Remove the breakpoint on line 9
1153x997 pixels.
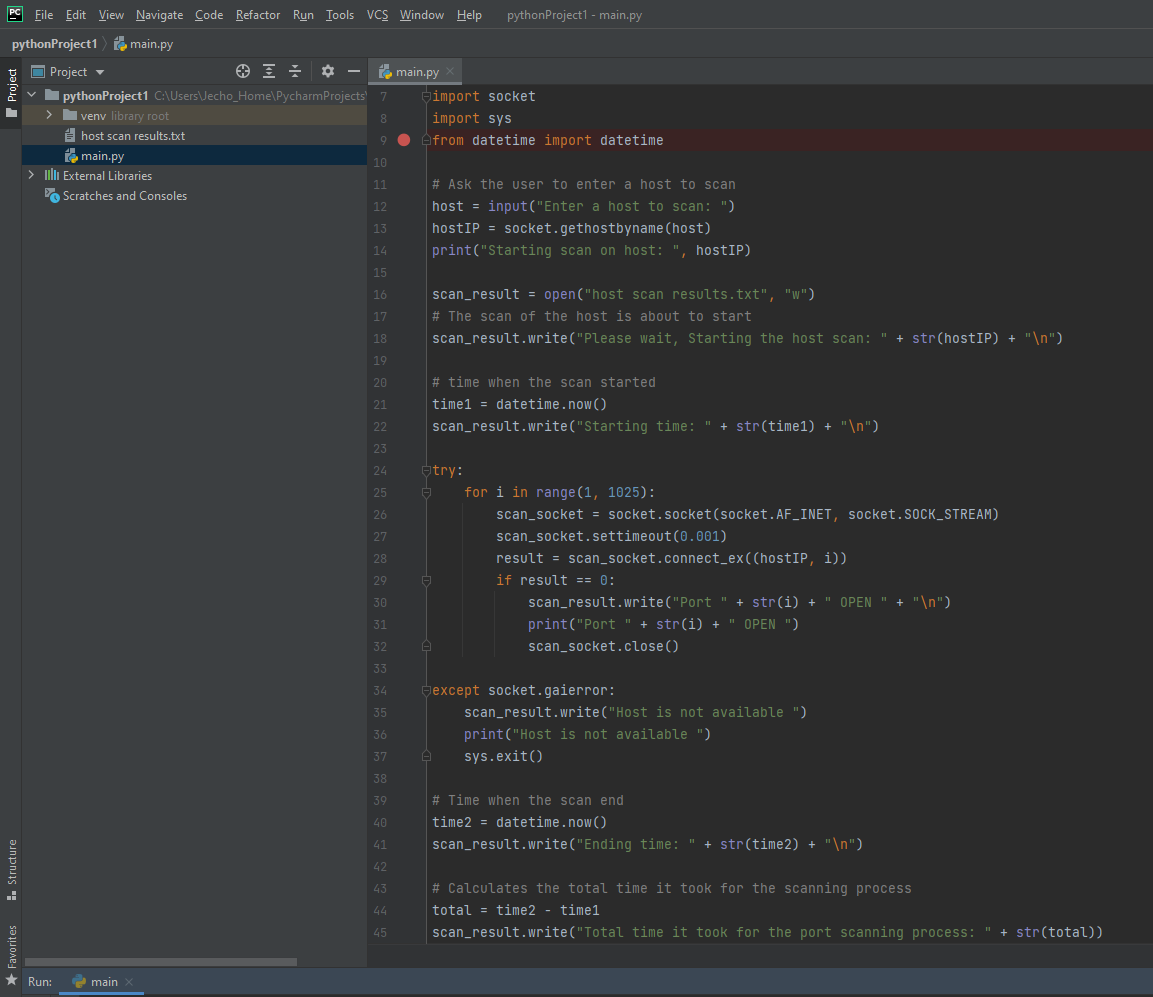(x=404, y=140)
